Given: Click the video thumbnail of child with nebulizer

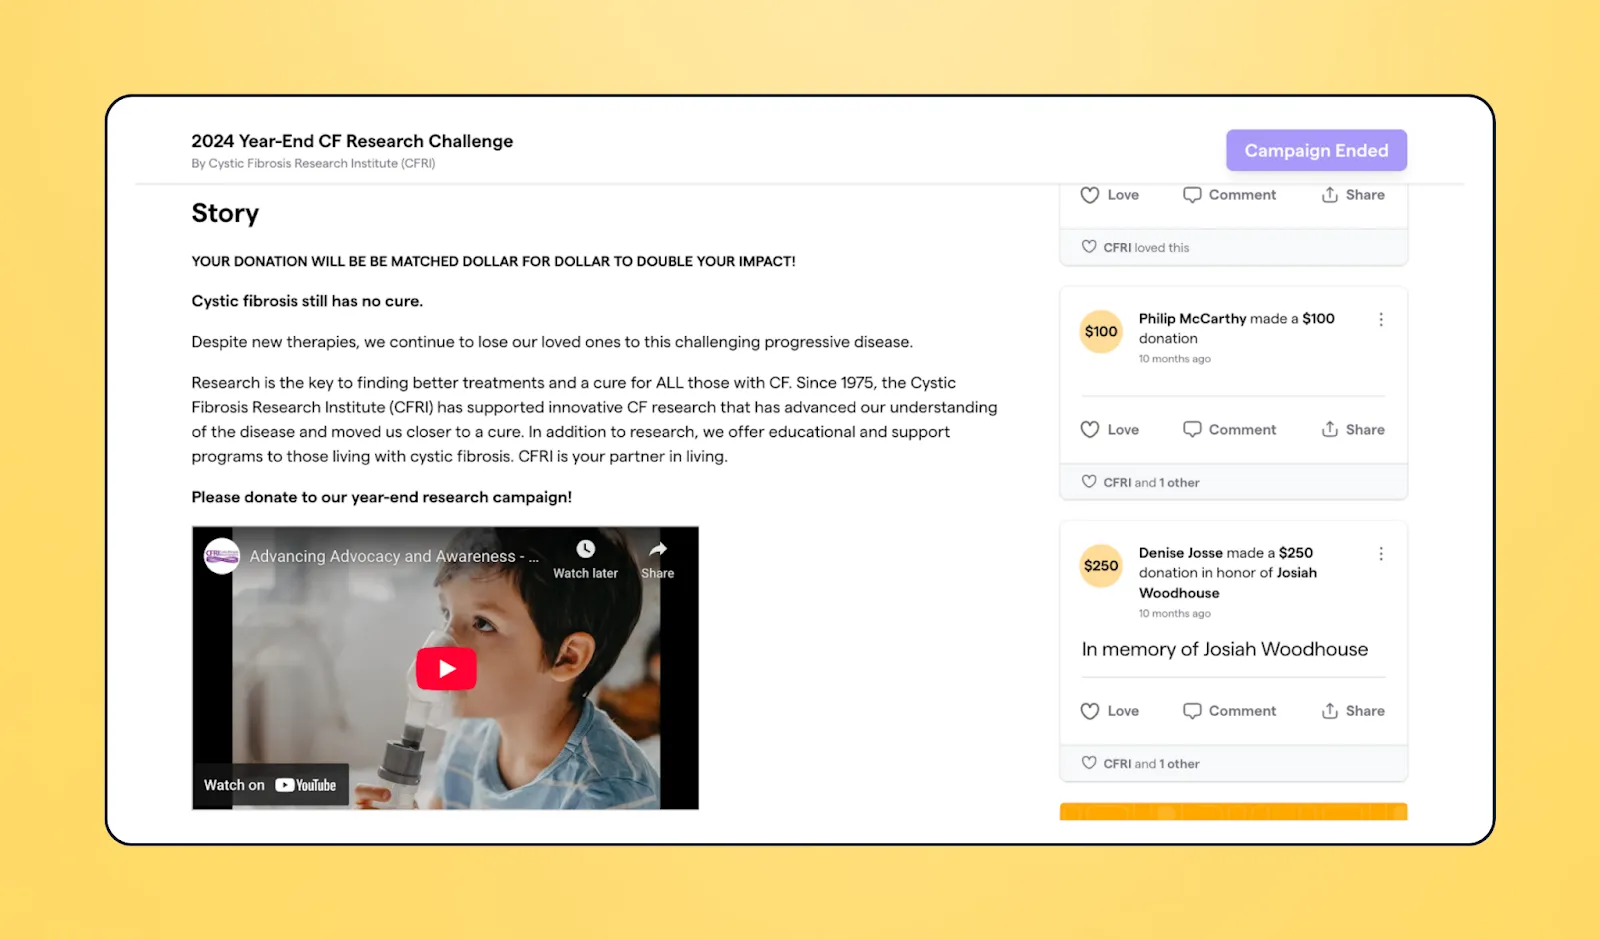Looking at the screenshot, I should 445,668.
